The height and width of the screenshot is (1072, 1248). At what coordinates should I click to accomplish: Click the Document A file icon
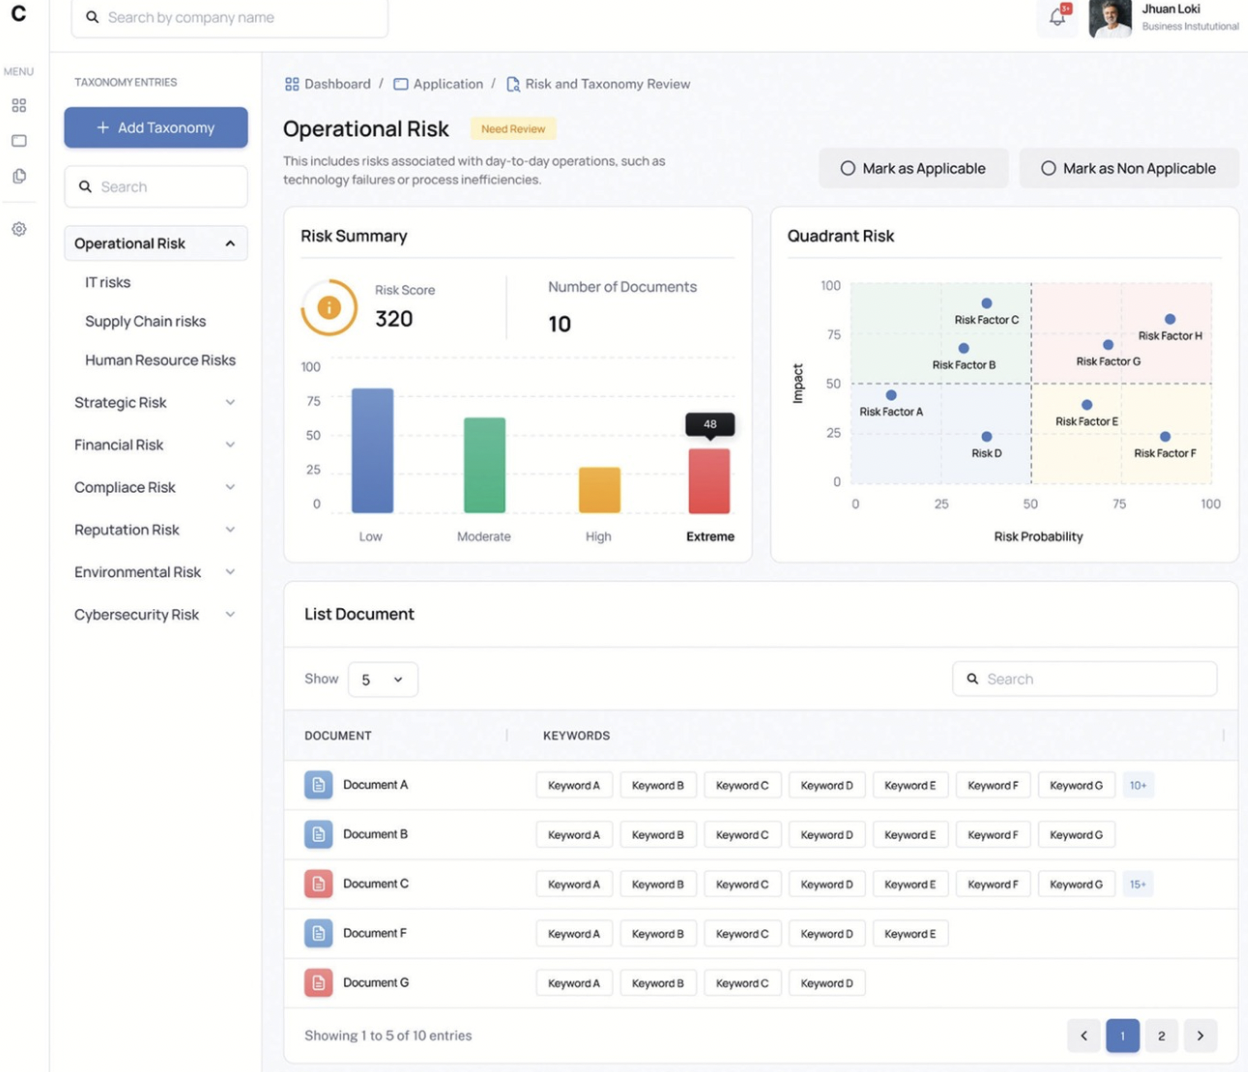point(318,785)
